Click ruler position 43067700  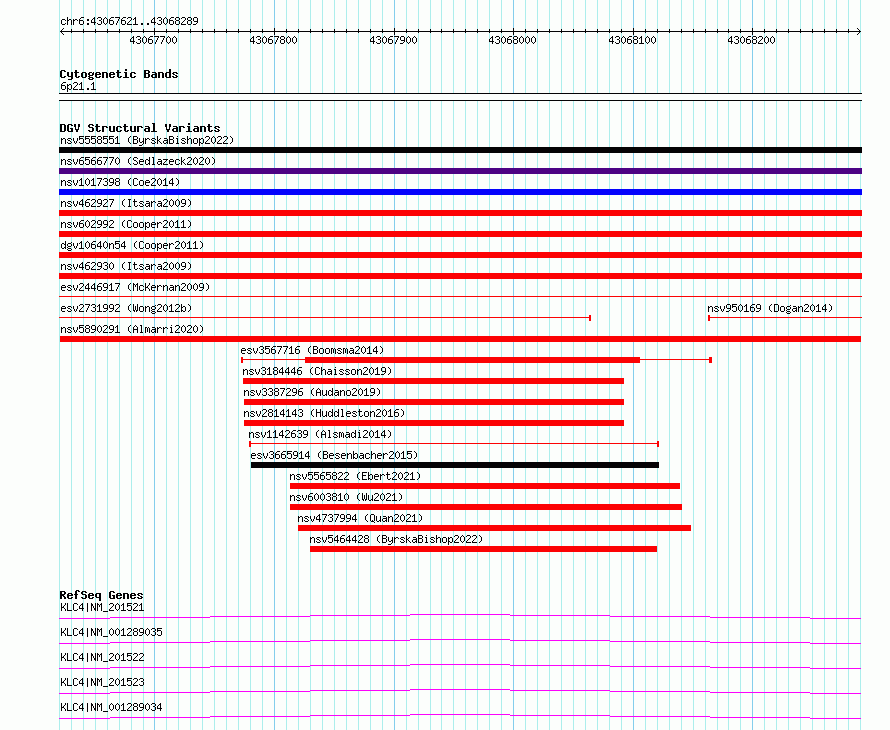tap(153, 40)
